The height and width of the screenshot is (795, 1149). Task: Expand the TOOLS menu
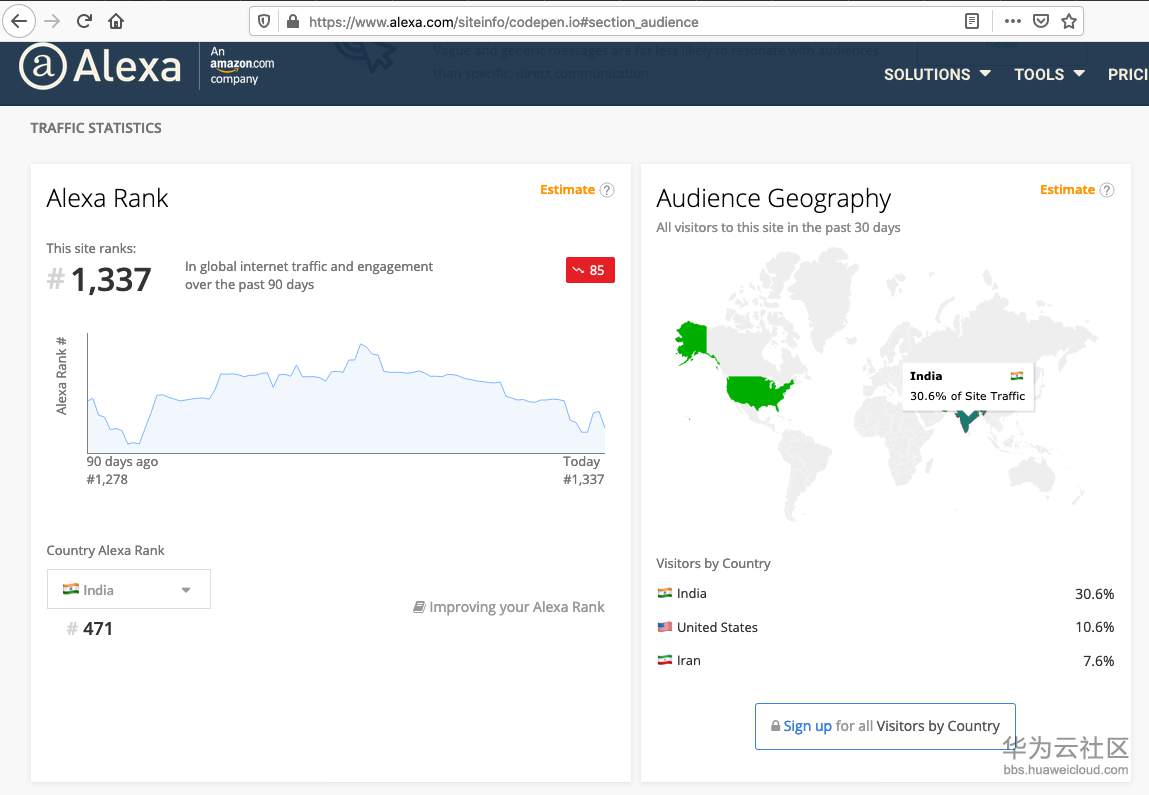click(1049, 74)
